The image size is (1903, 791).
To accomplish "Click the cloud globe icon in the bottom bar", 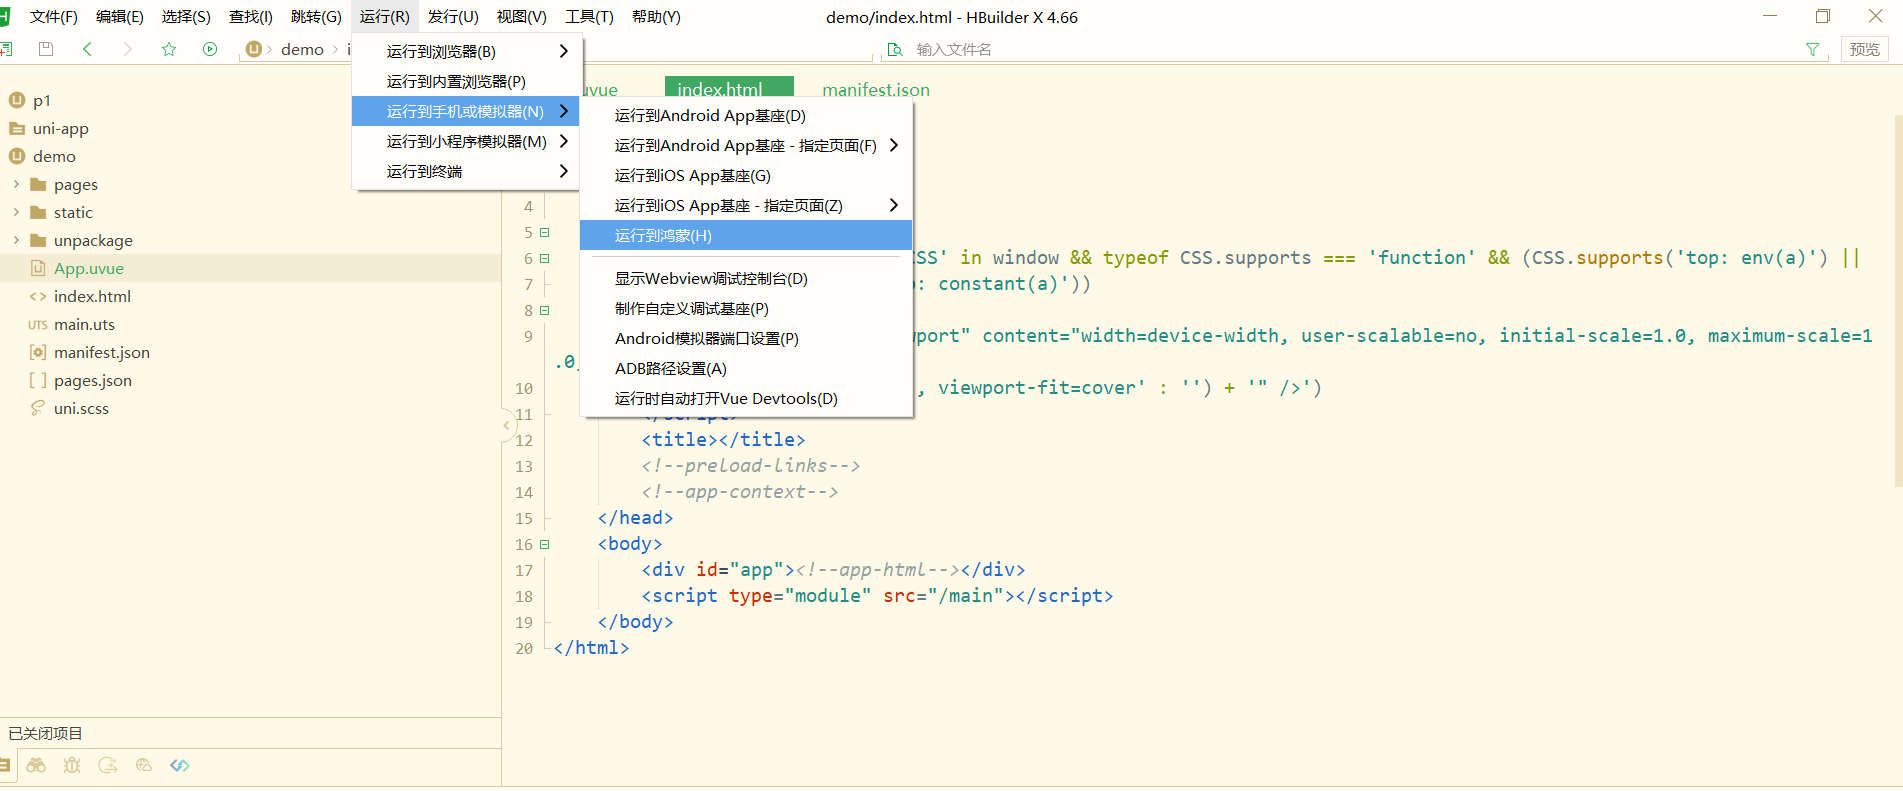I will point(144,765).
